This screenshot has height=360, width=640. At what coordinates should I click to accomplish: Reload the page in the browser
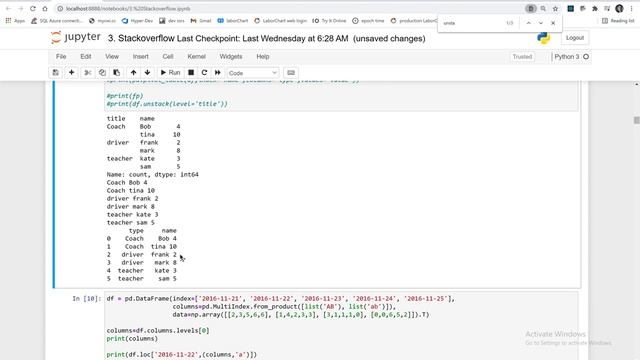[x=33, y=9]
